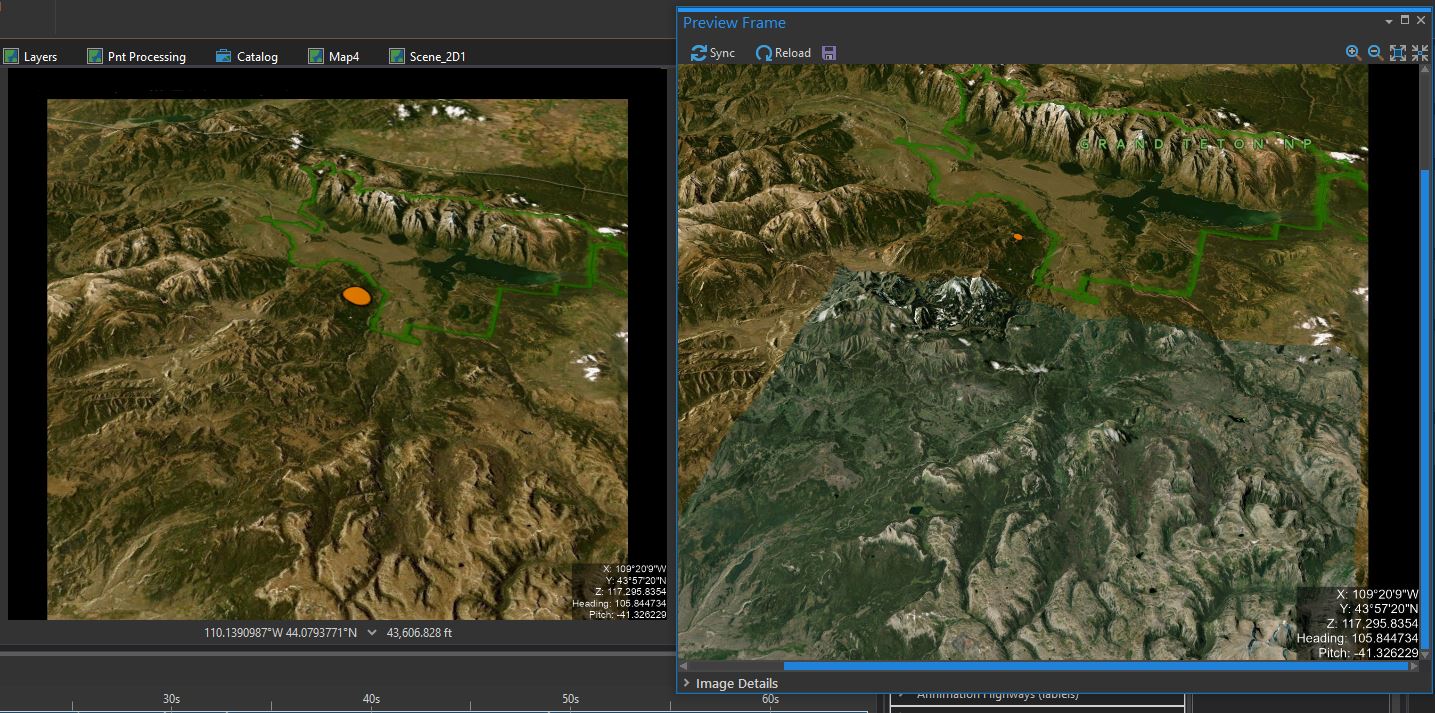Open the Catalog tab
This screenshot has height=713, width=1435.
point(247,57)
